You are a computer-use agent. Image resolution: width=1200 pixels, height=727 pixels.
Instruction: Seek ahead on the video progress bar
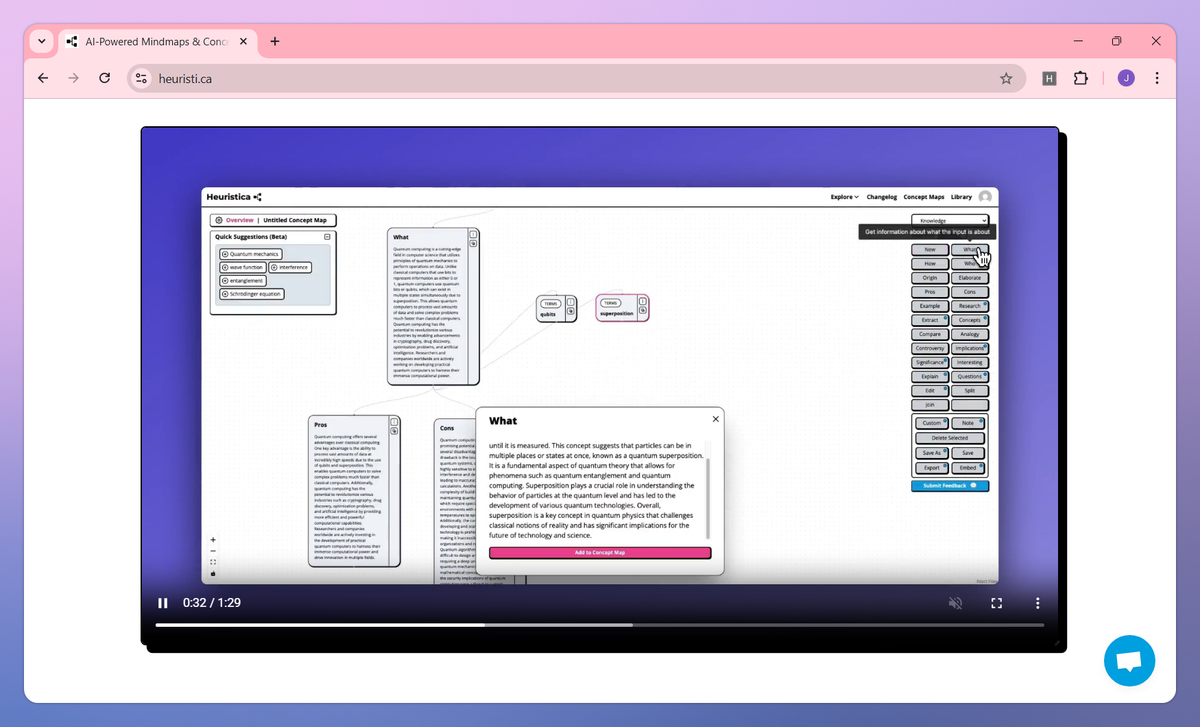(800, 624)
